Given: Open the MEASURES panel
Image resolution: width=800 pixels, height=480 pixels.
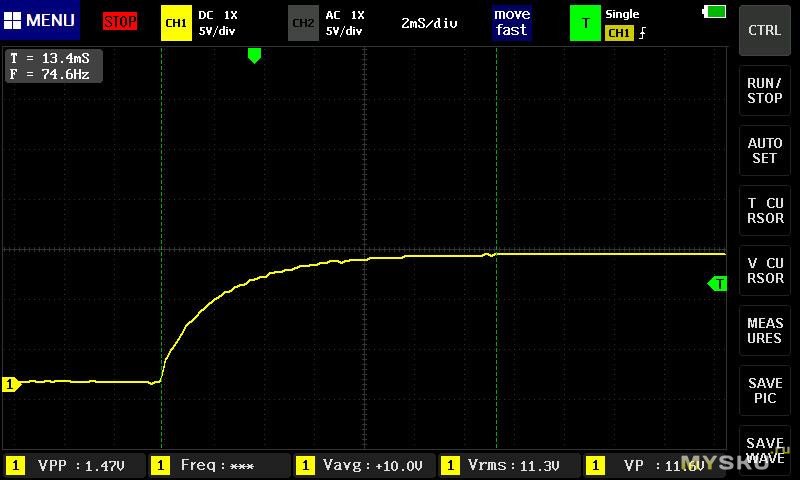Looking at the screenshot, I should point(765,331).
